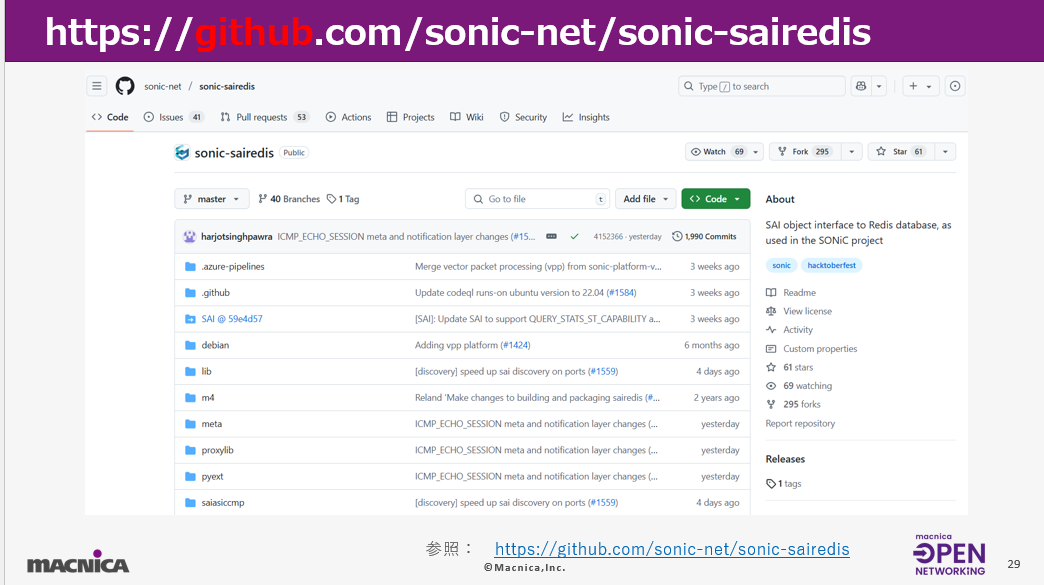This screenshot has width=1044, height=585.
Task: Open the saiasiccmp folder icon
Action: coord(190,503)
